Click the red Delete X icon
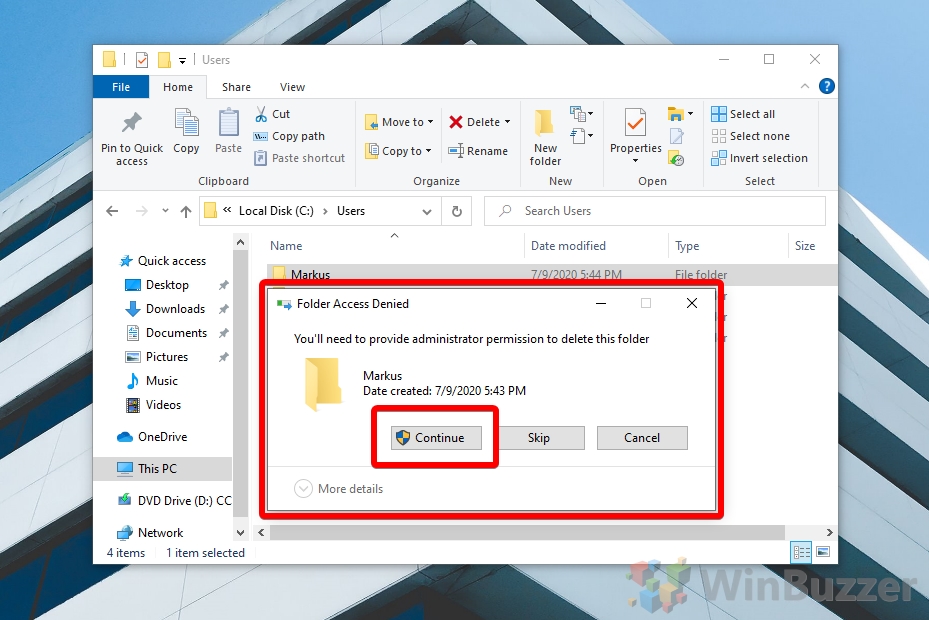The height and width of the screenshot is (620, 929). [x=456, y=122]
